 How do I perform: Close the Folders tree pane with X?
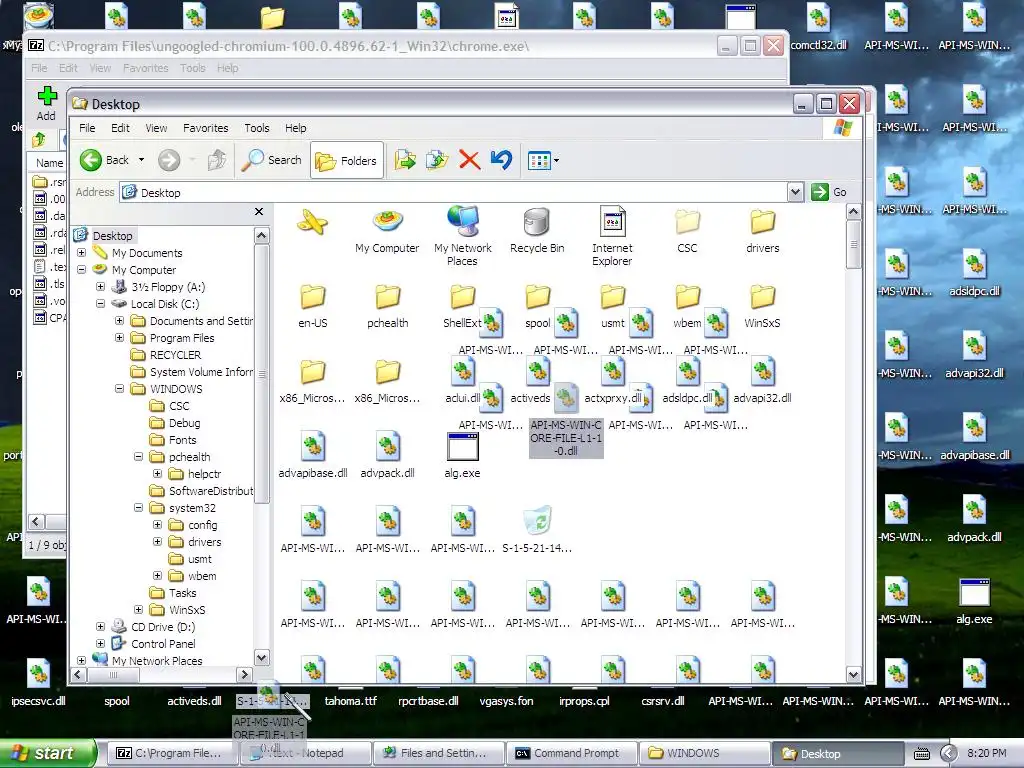click(259, 212)
